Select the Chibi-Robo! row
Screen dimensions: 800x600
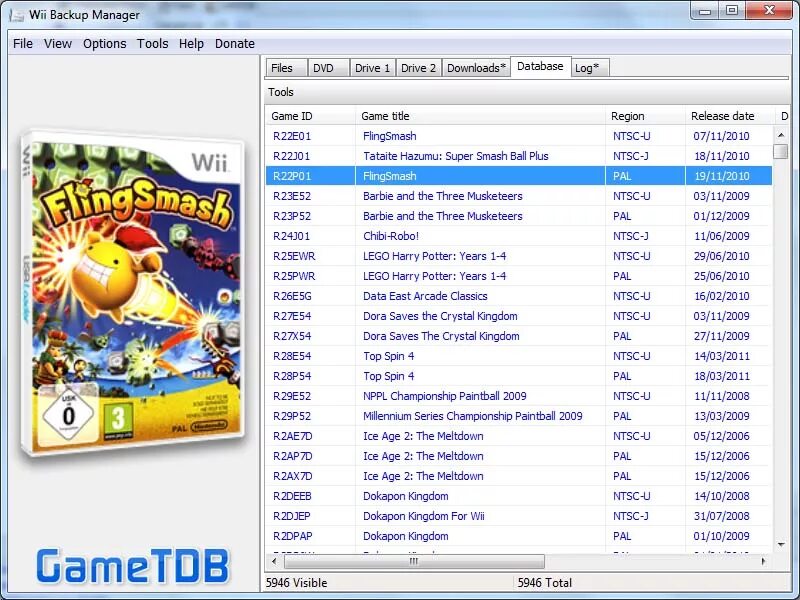[518, 236]
